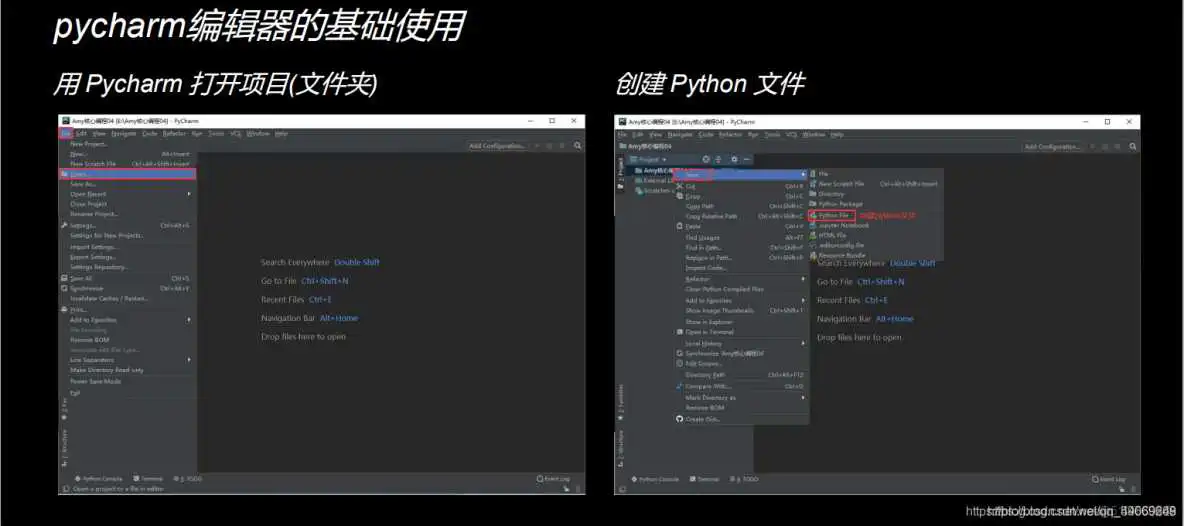The width and height of the screenshot is (1184, 526).
Task: Open the File menu in left window
Action: [66, 134]
